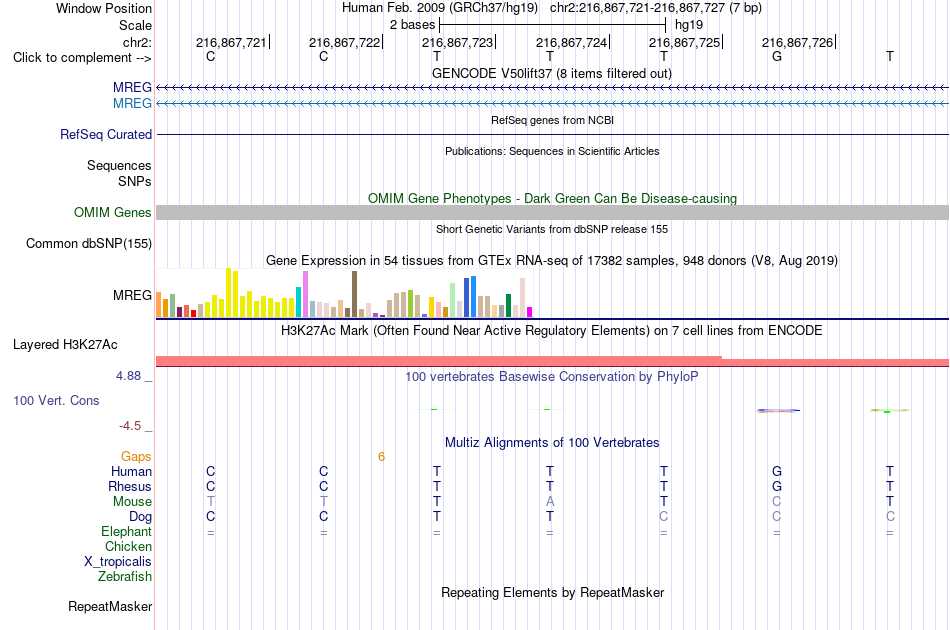Open the RefSeq Curated track label
The height and width of the screenshot is (630, 950).
(105, 134)
